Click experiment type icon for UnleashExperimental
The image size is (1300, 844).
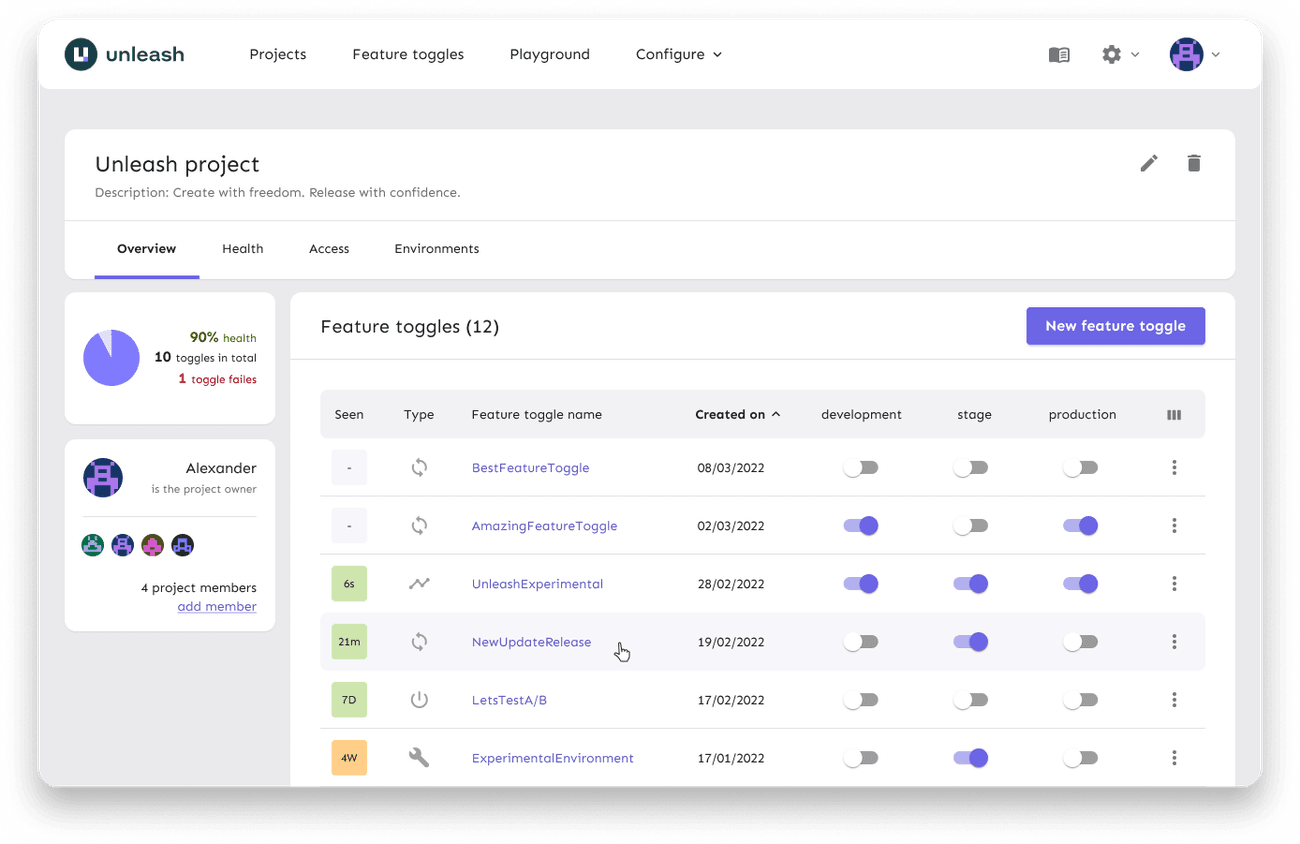coord(419,584)
